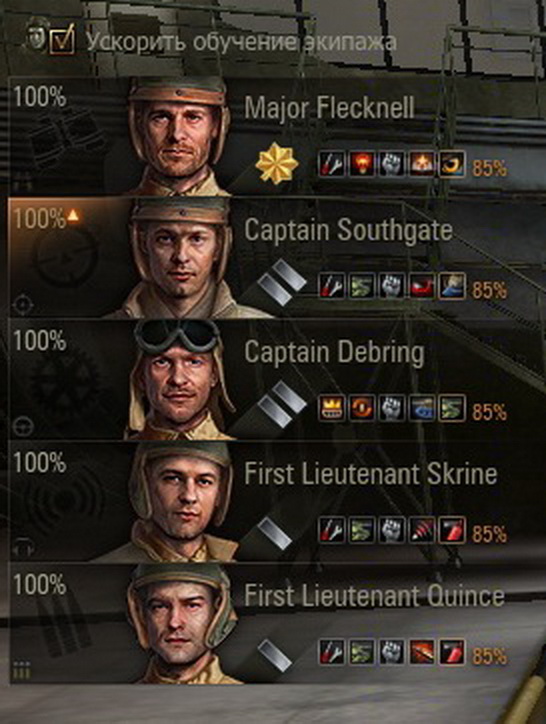
Task: Select Captain Debring's crown skill icon
Action: pos(332,408)
